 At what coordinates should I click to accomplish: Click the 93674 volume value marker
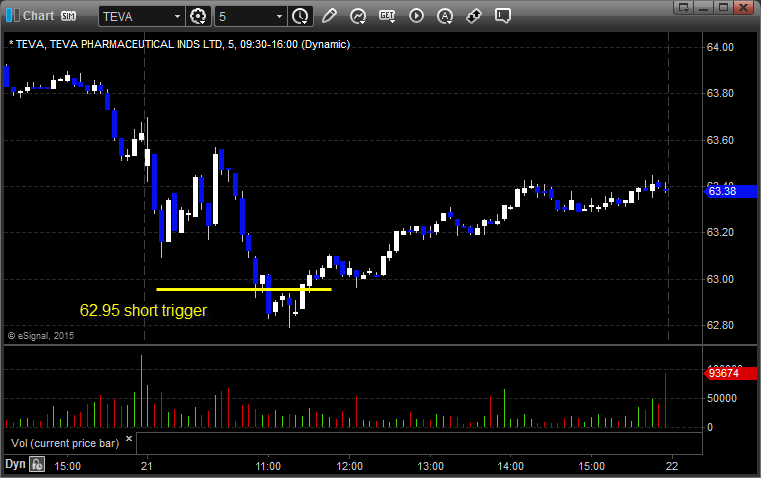click(x=729, y=373)
